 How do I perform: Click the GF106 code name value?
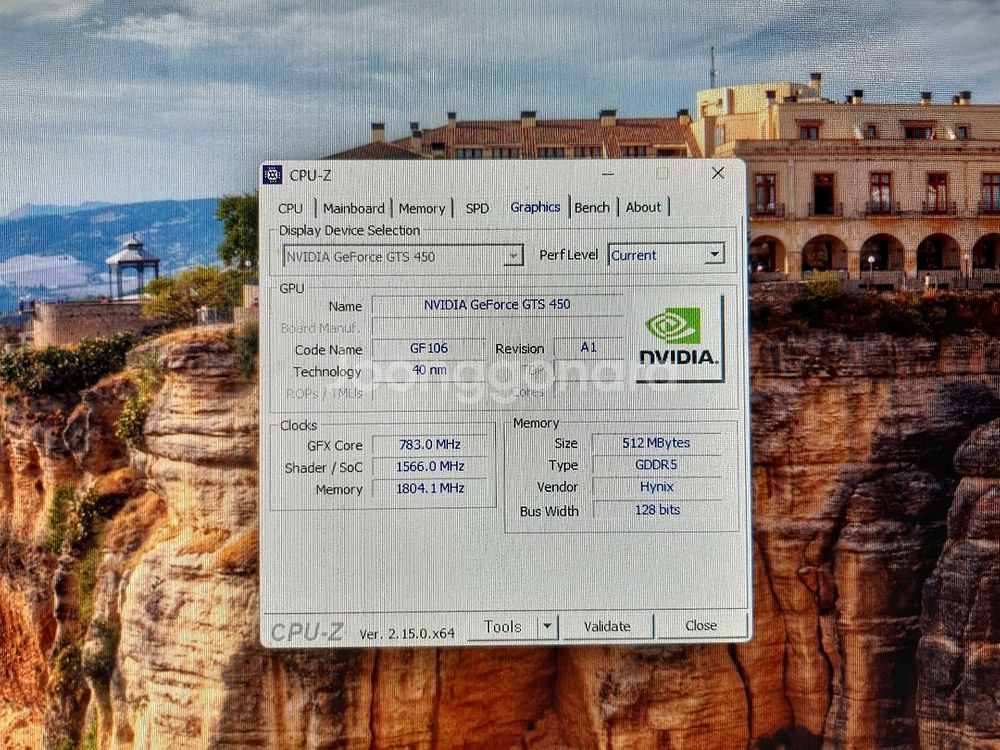coord(429,348)
